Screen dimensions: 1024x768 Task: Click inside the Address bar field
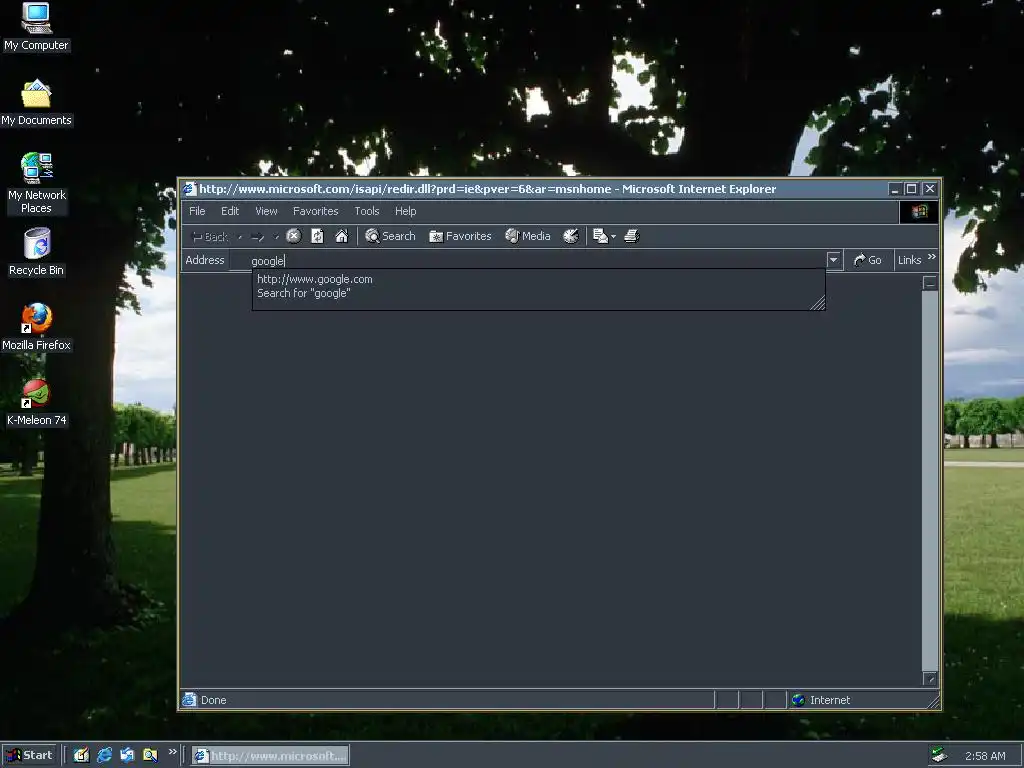[528, 261]
